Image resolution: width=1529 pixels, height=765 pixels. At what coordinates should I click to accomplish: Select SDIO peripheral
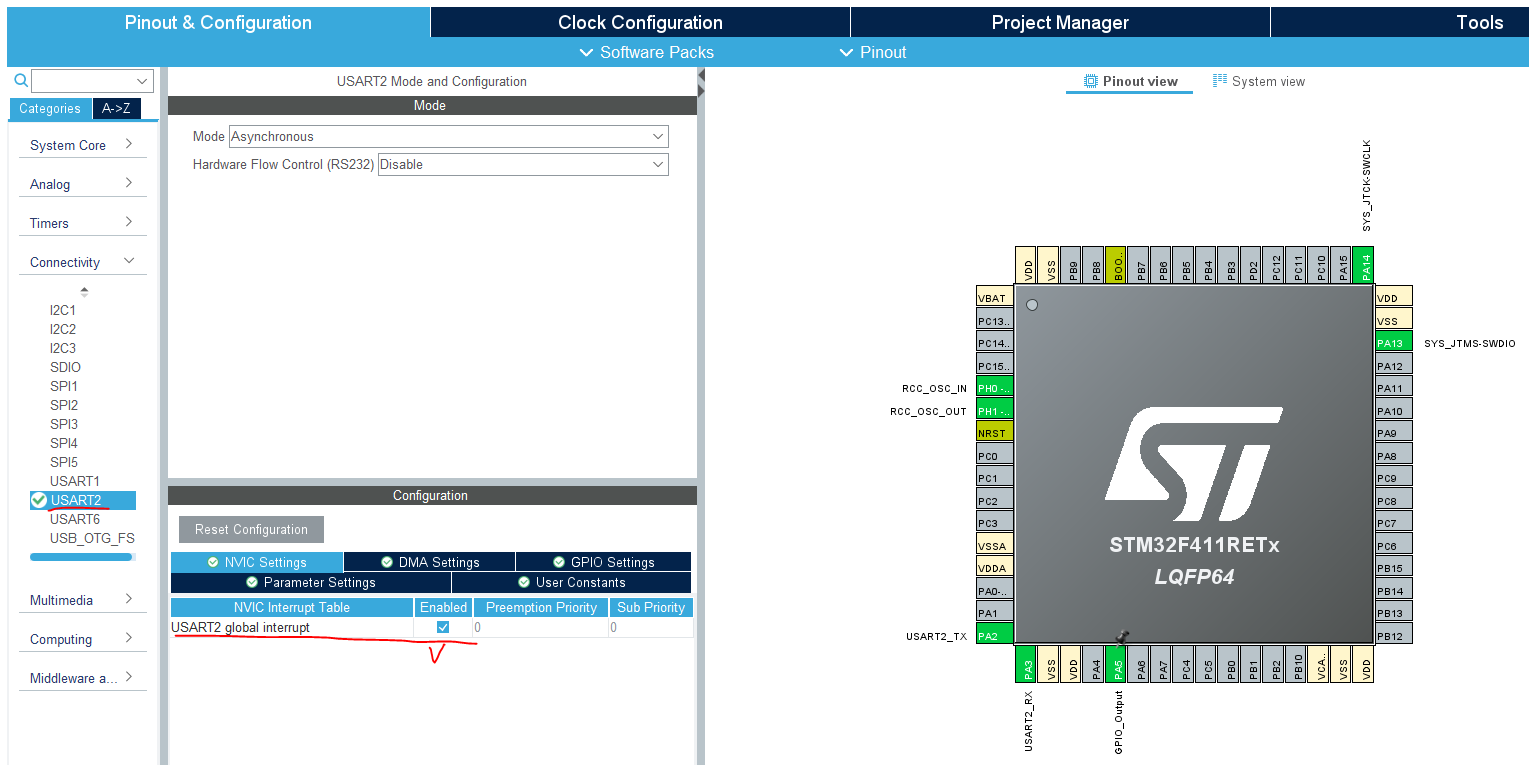[x=65, y=367]
